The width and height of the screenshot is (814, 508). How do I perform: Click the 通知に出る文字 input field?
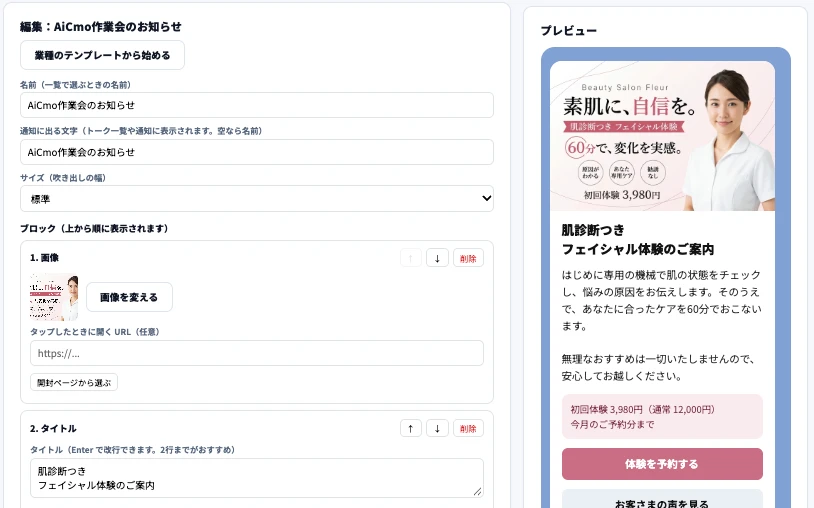click(256, 152)
